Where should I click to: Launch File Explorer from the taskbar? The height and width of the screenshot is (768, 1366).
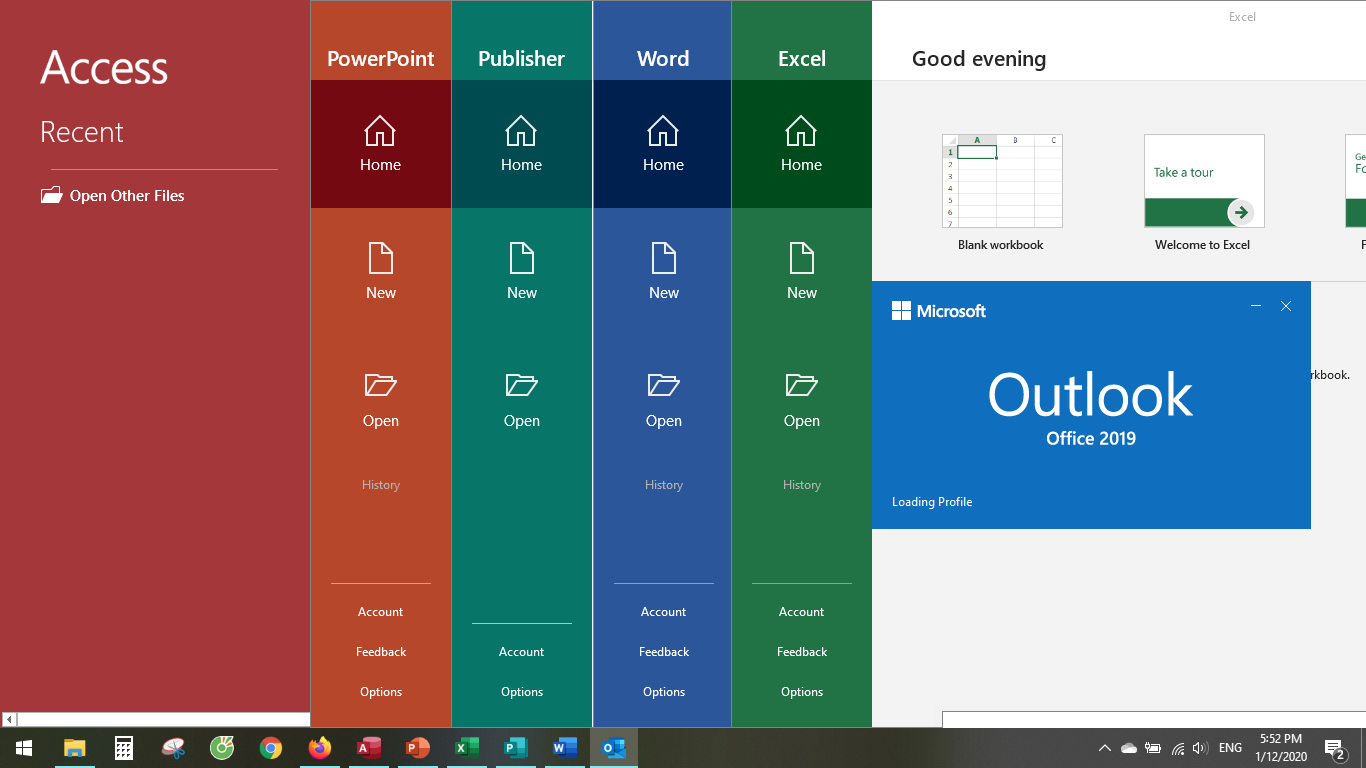click(x=75, y=748)
